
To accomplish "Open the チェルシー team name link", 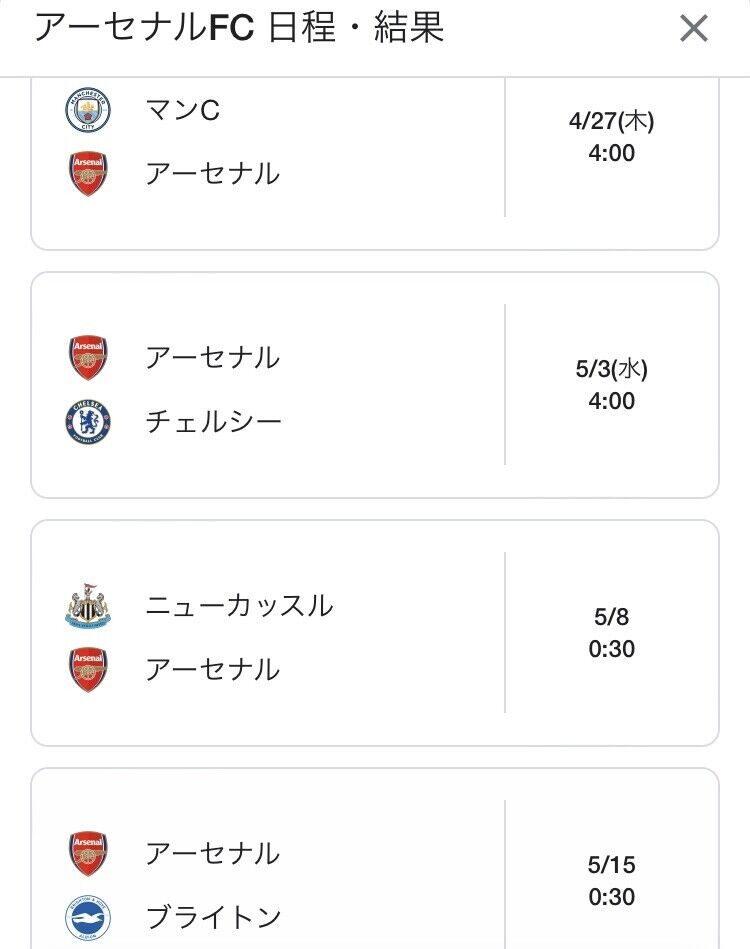I will (x=213, y=421).
